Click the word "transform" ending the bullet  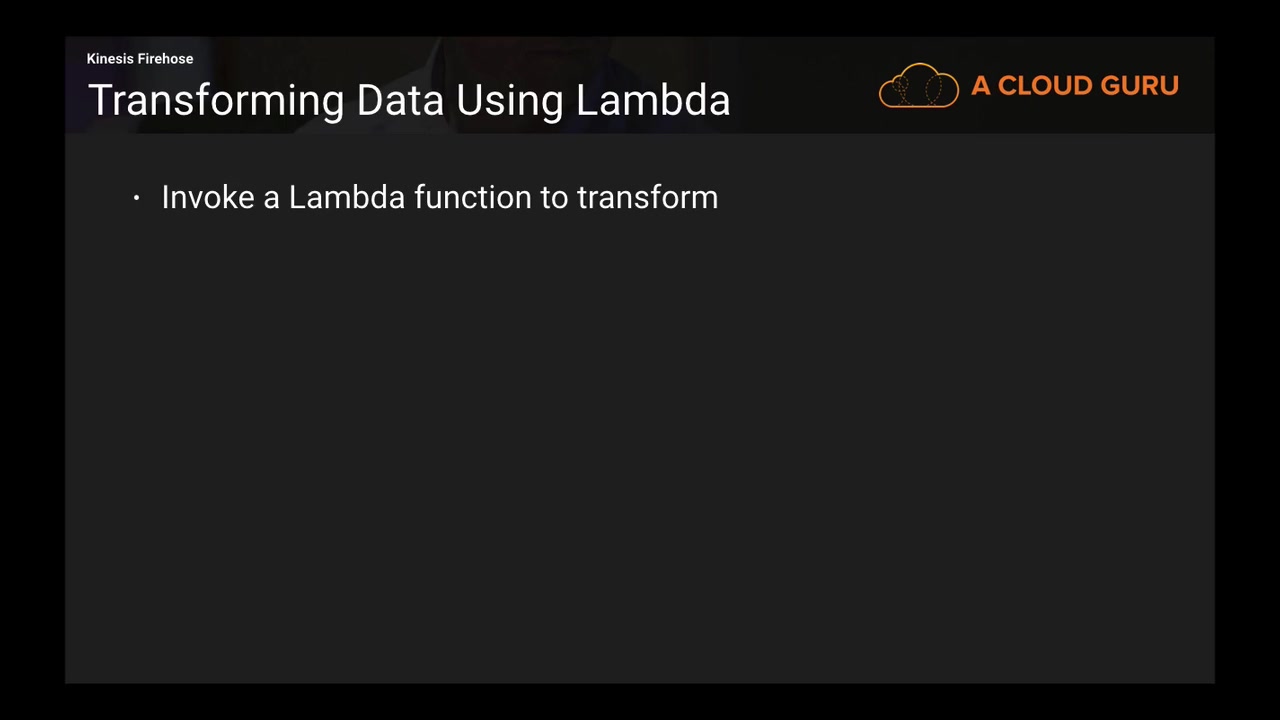647,197
